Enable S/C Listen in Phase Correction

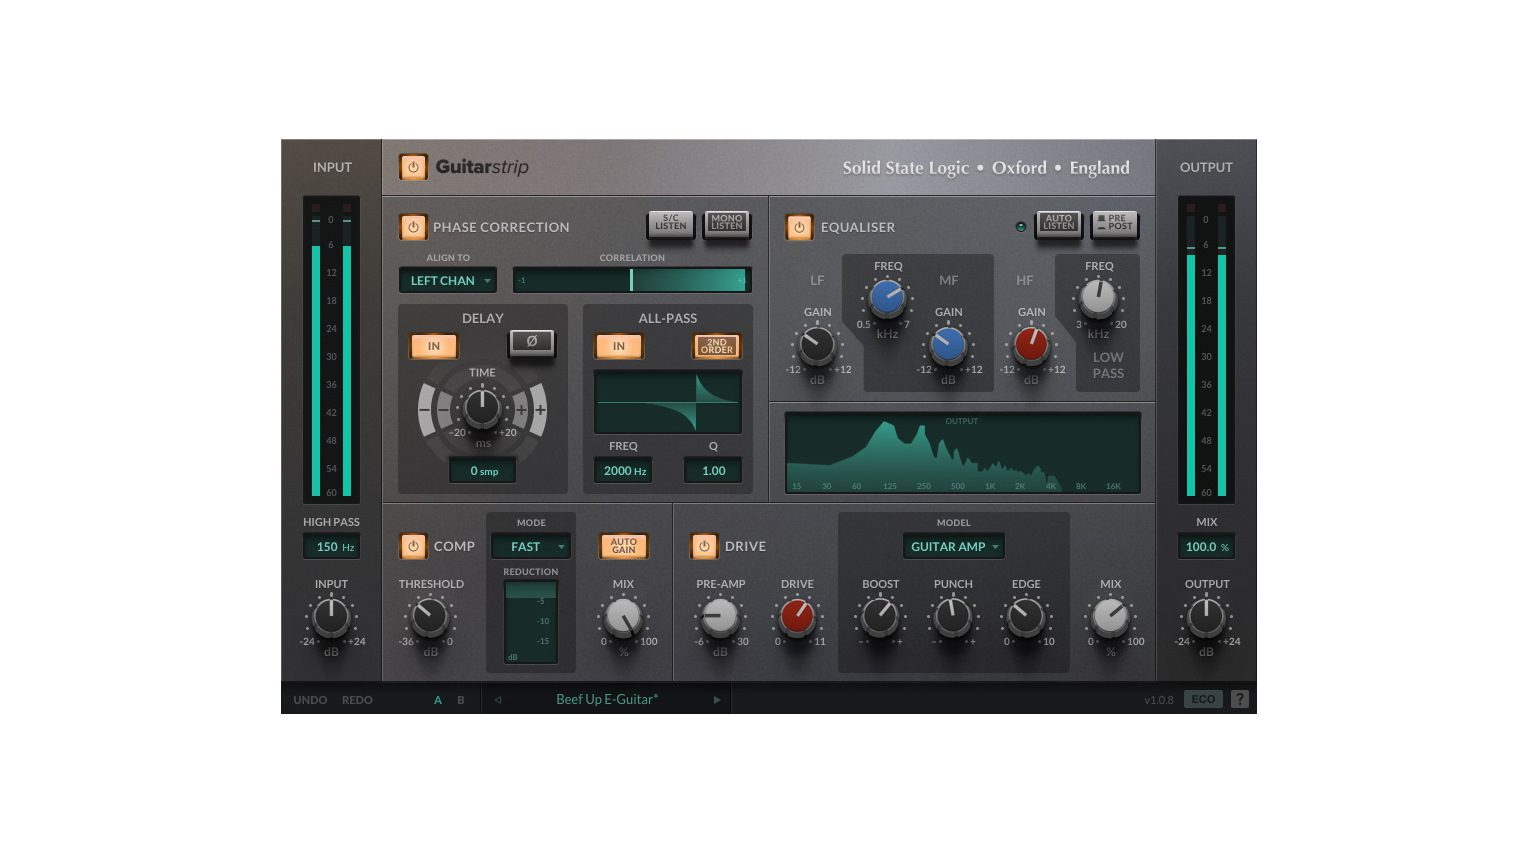[670, 225]
